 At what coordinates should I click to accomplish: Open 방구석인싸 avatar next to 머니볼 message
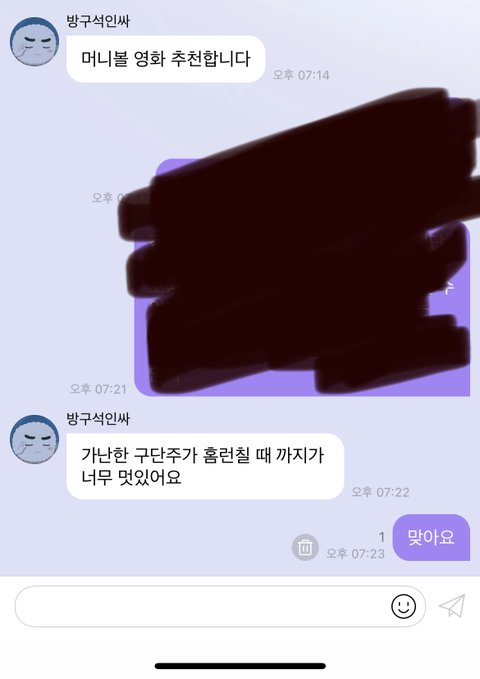coord(34,42)
